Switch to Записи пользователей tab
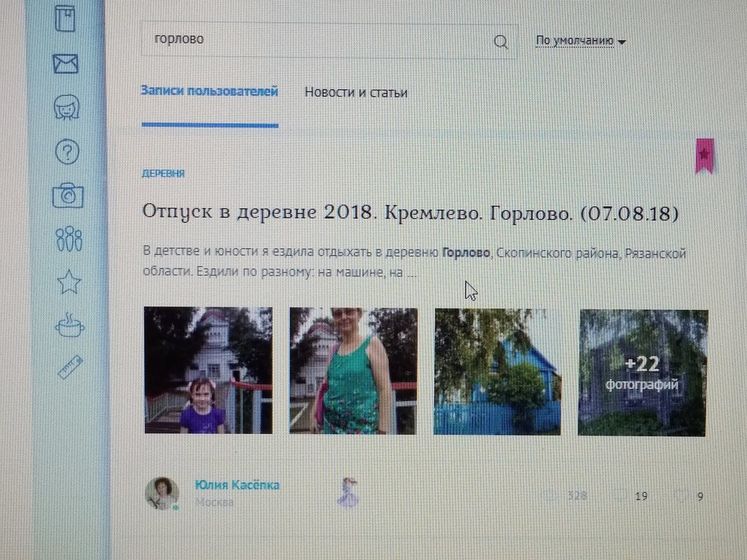Viewport: 747px width, 560px height. [210, 91]
